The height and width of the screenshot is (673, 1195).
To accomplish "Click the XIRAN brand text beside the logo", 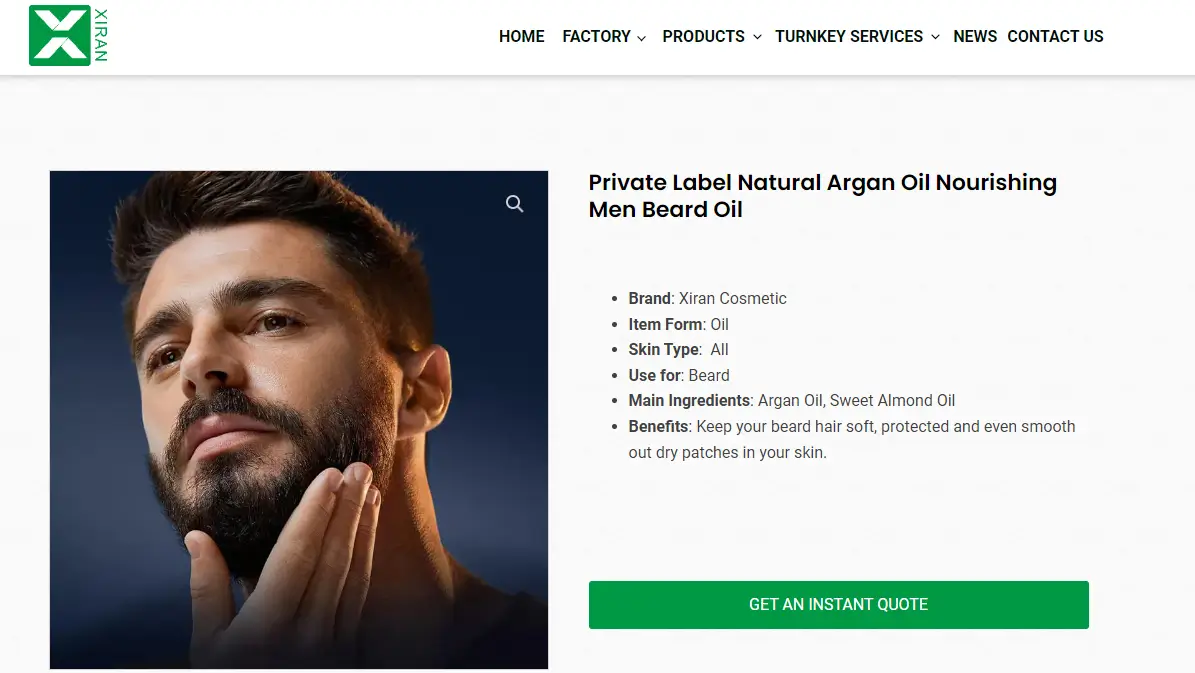I will point(99,34).
